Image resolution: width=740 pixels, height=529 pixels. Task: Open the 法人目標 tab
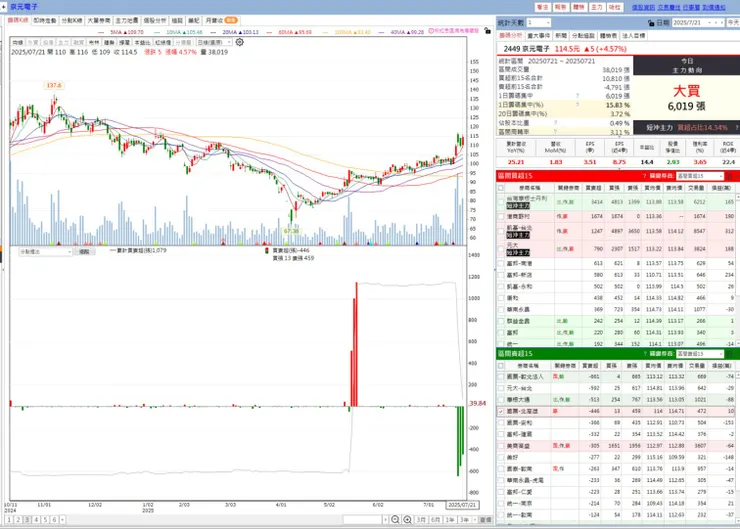pyautogui.click(x=634, y=36)
